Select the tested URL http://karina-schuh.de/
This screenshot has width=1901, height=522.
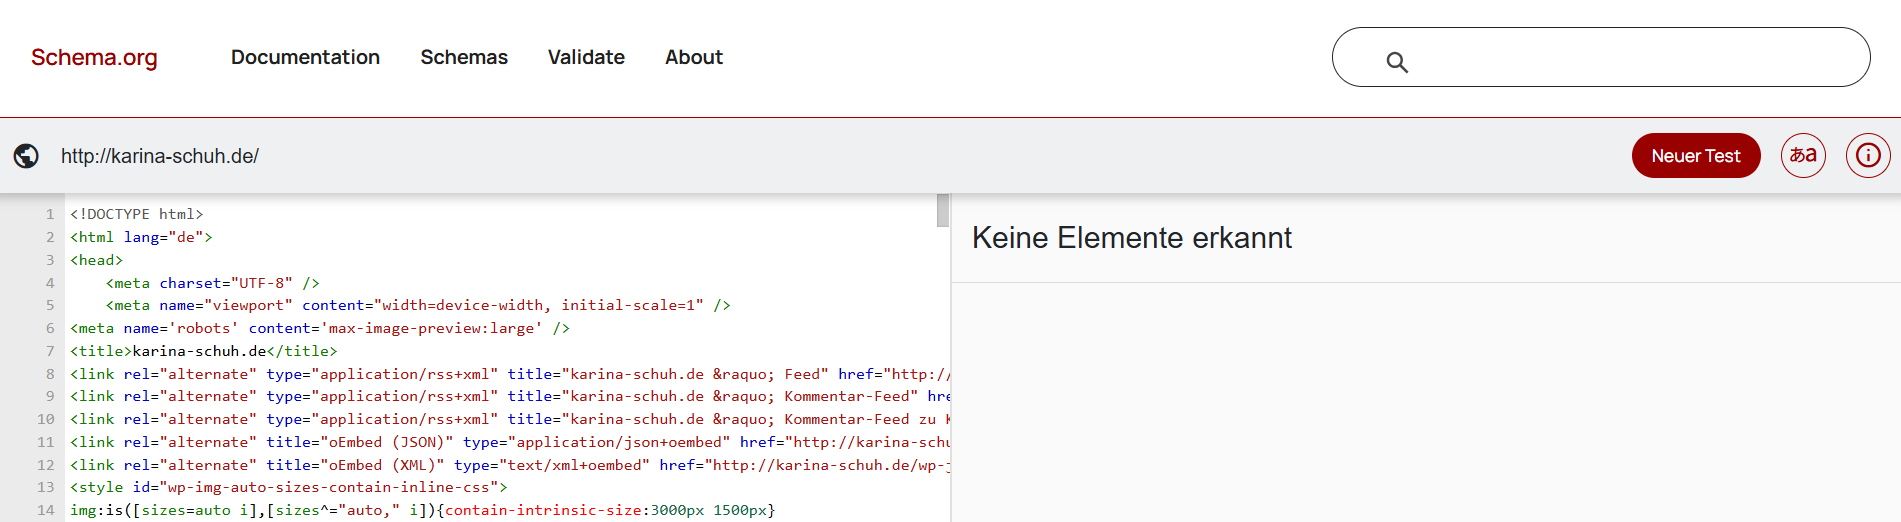[x=160, y=156]
